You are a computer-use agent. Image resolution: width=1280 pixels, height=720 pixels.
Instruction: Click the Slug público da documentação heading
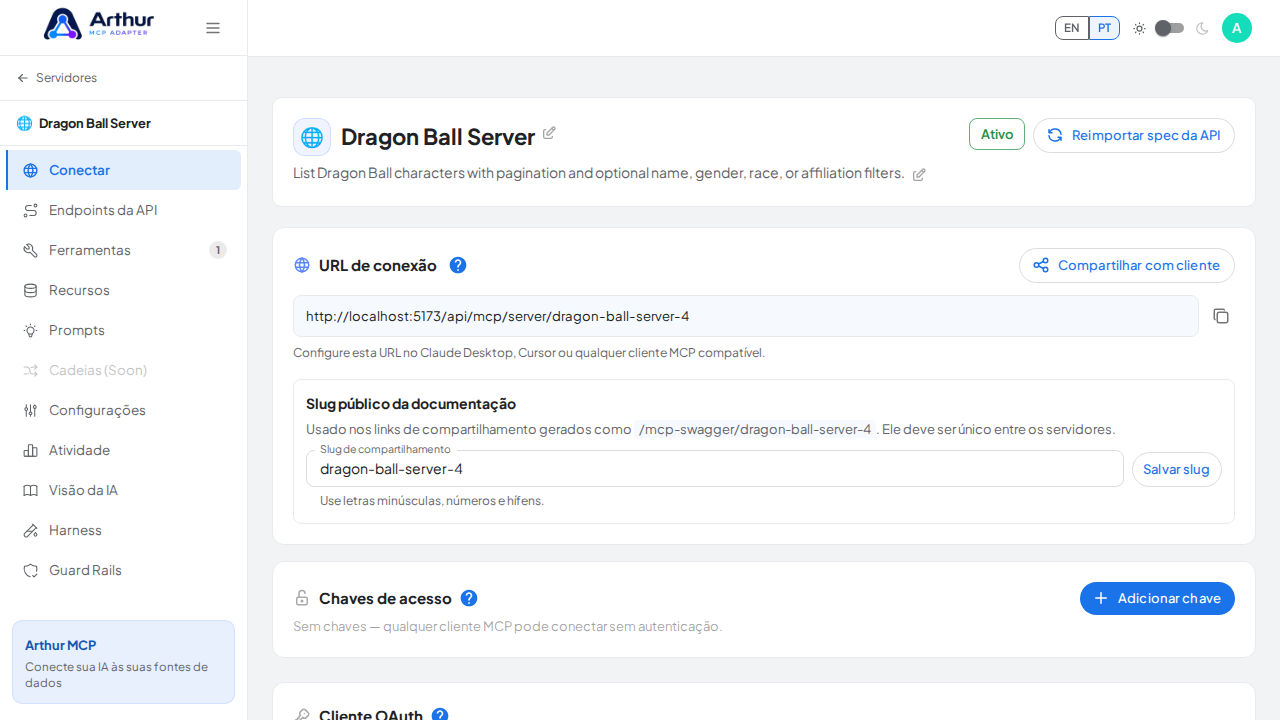(x=411, y=404)
